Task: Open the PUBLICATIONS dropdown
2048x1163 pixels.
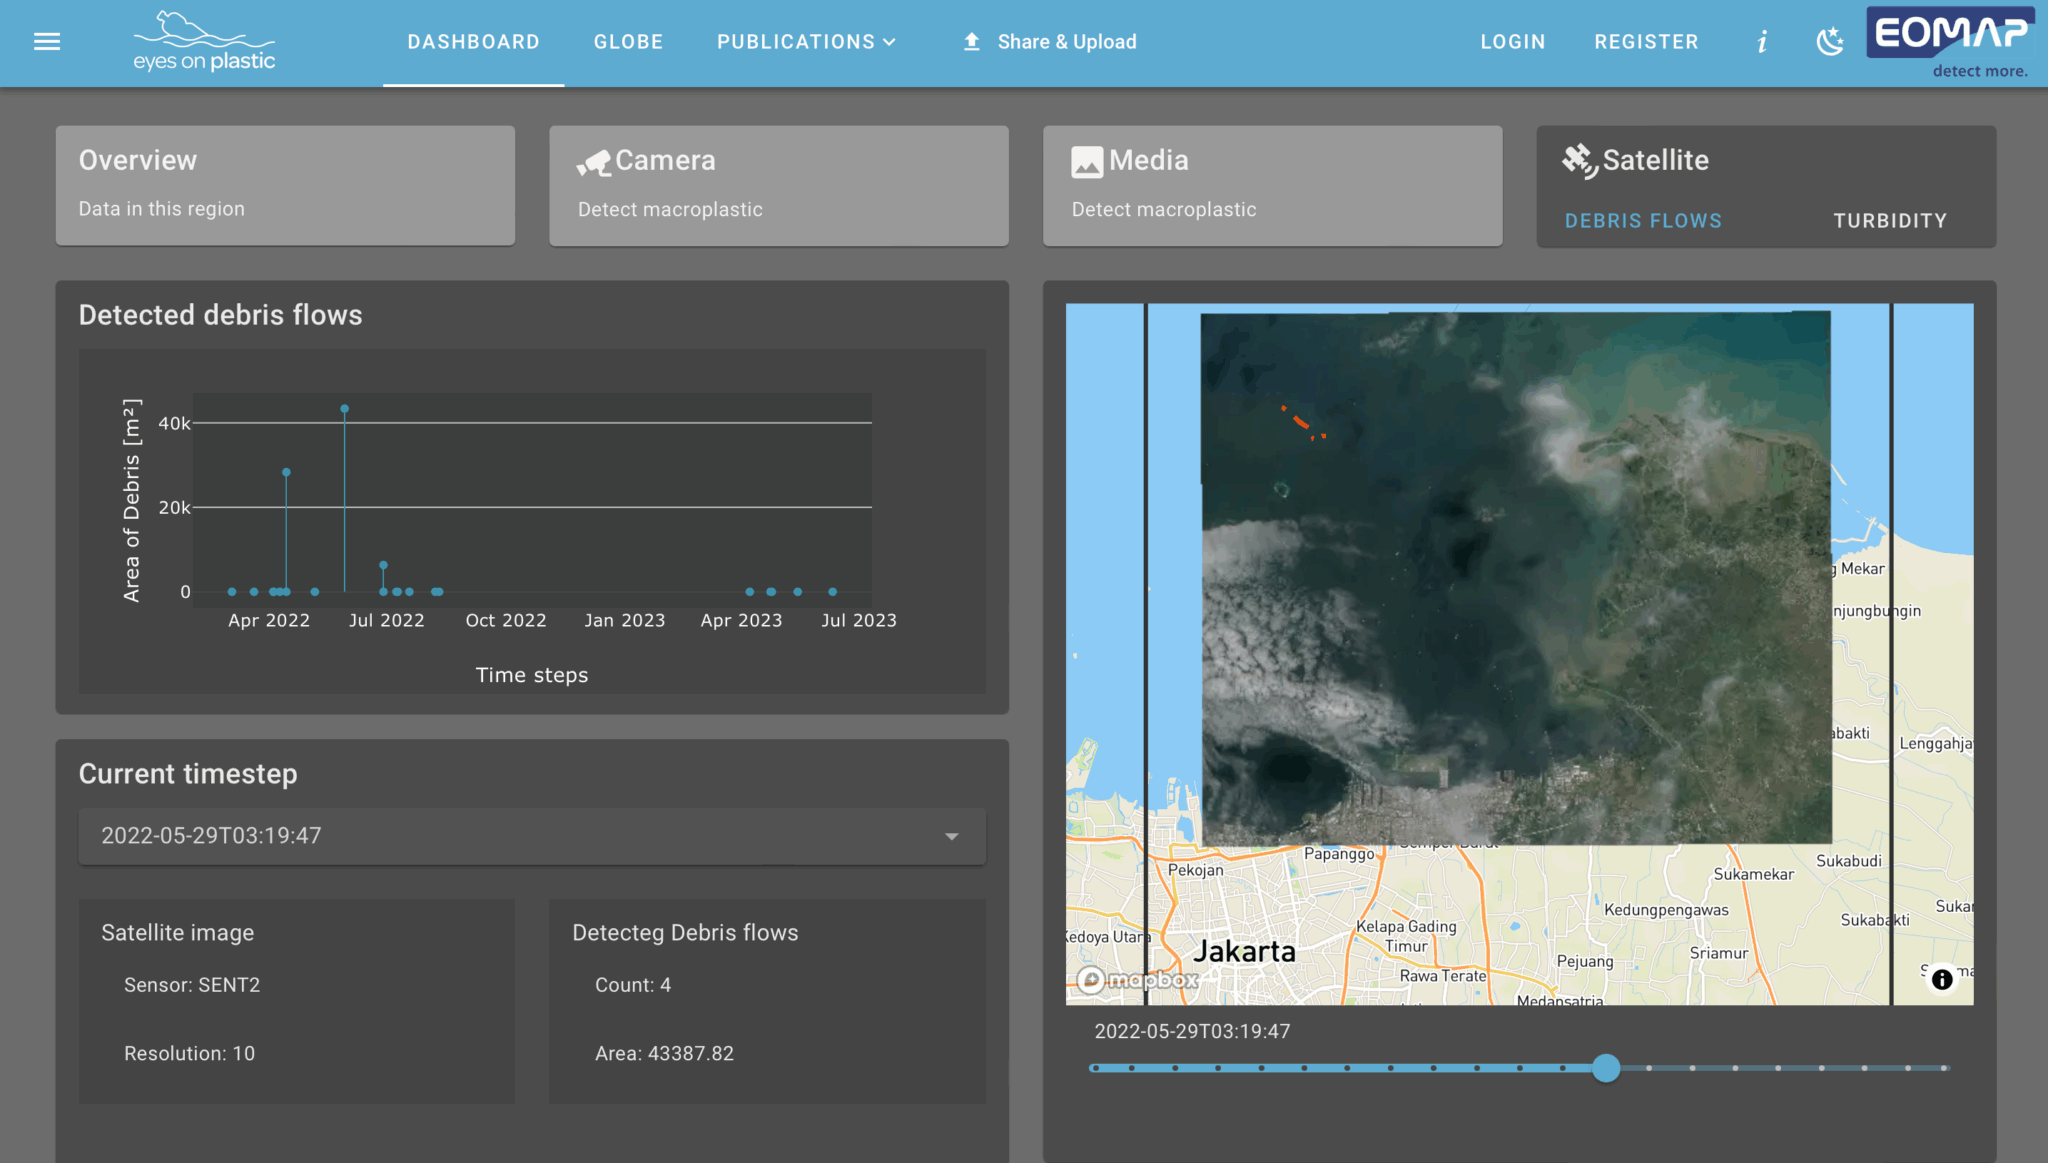Action: (806, 41)
